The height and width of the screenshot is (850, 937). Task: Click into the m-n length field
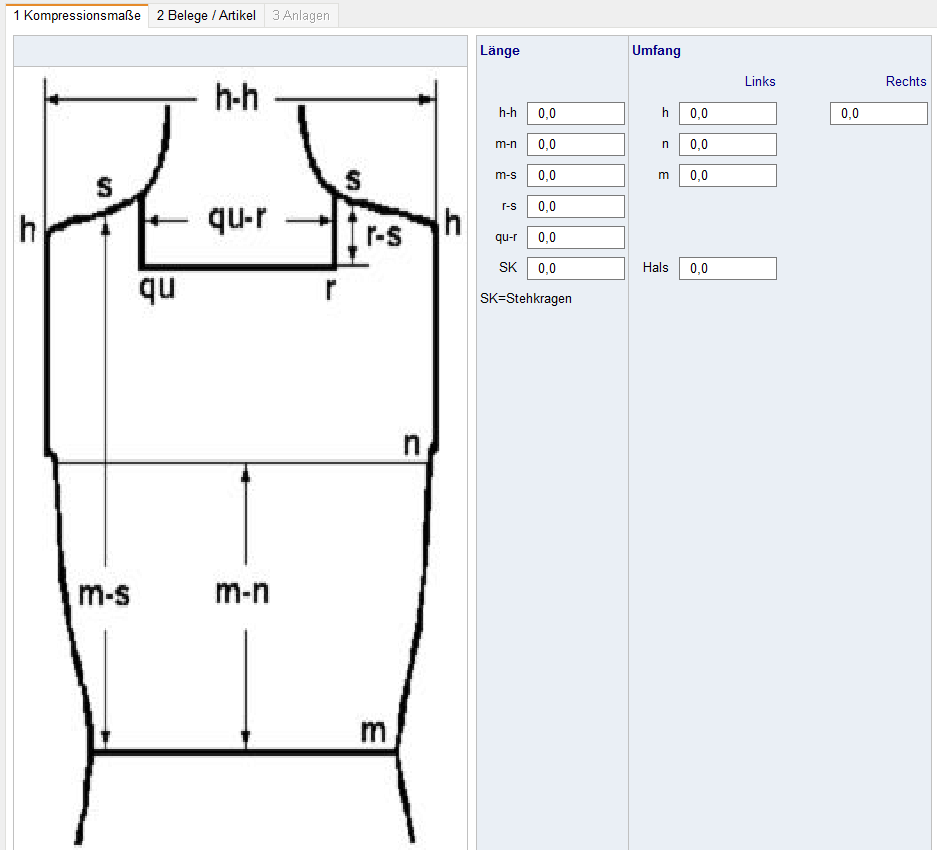[575, 145]
